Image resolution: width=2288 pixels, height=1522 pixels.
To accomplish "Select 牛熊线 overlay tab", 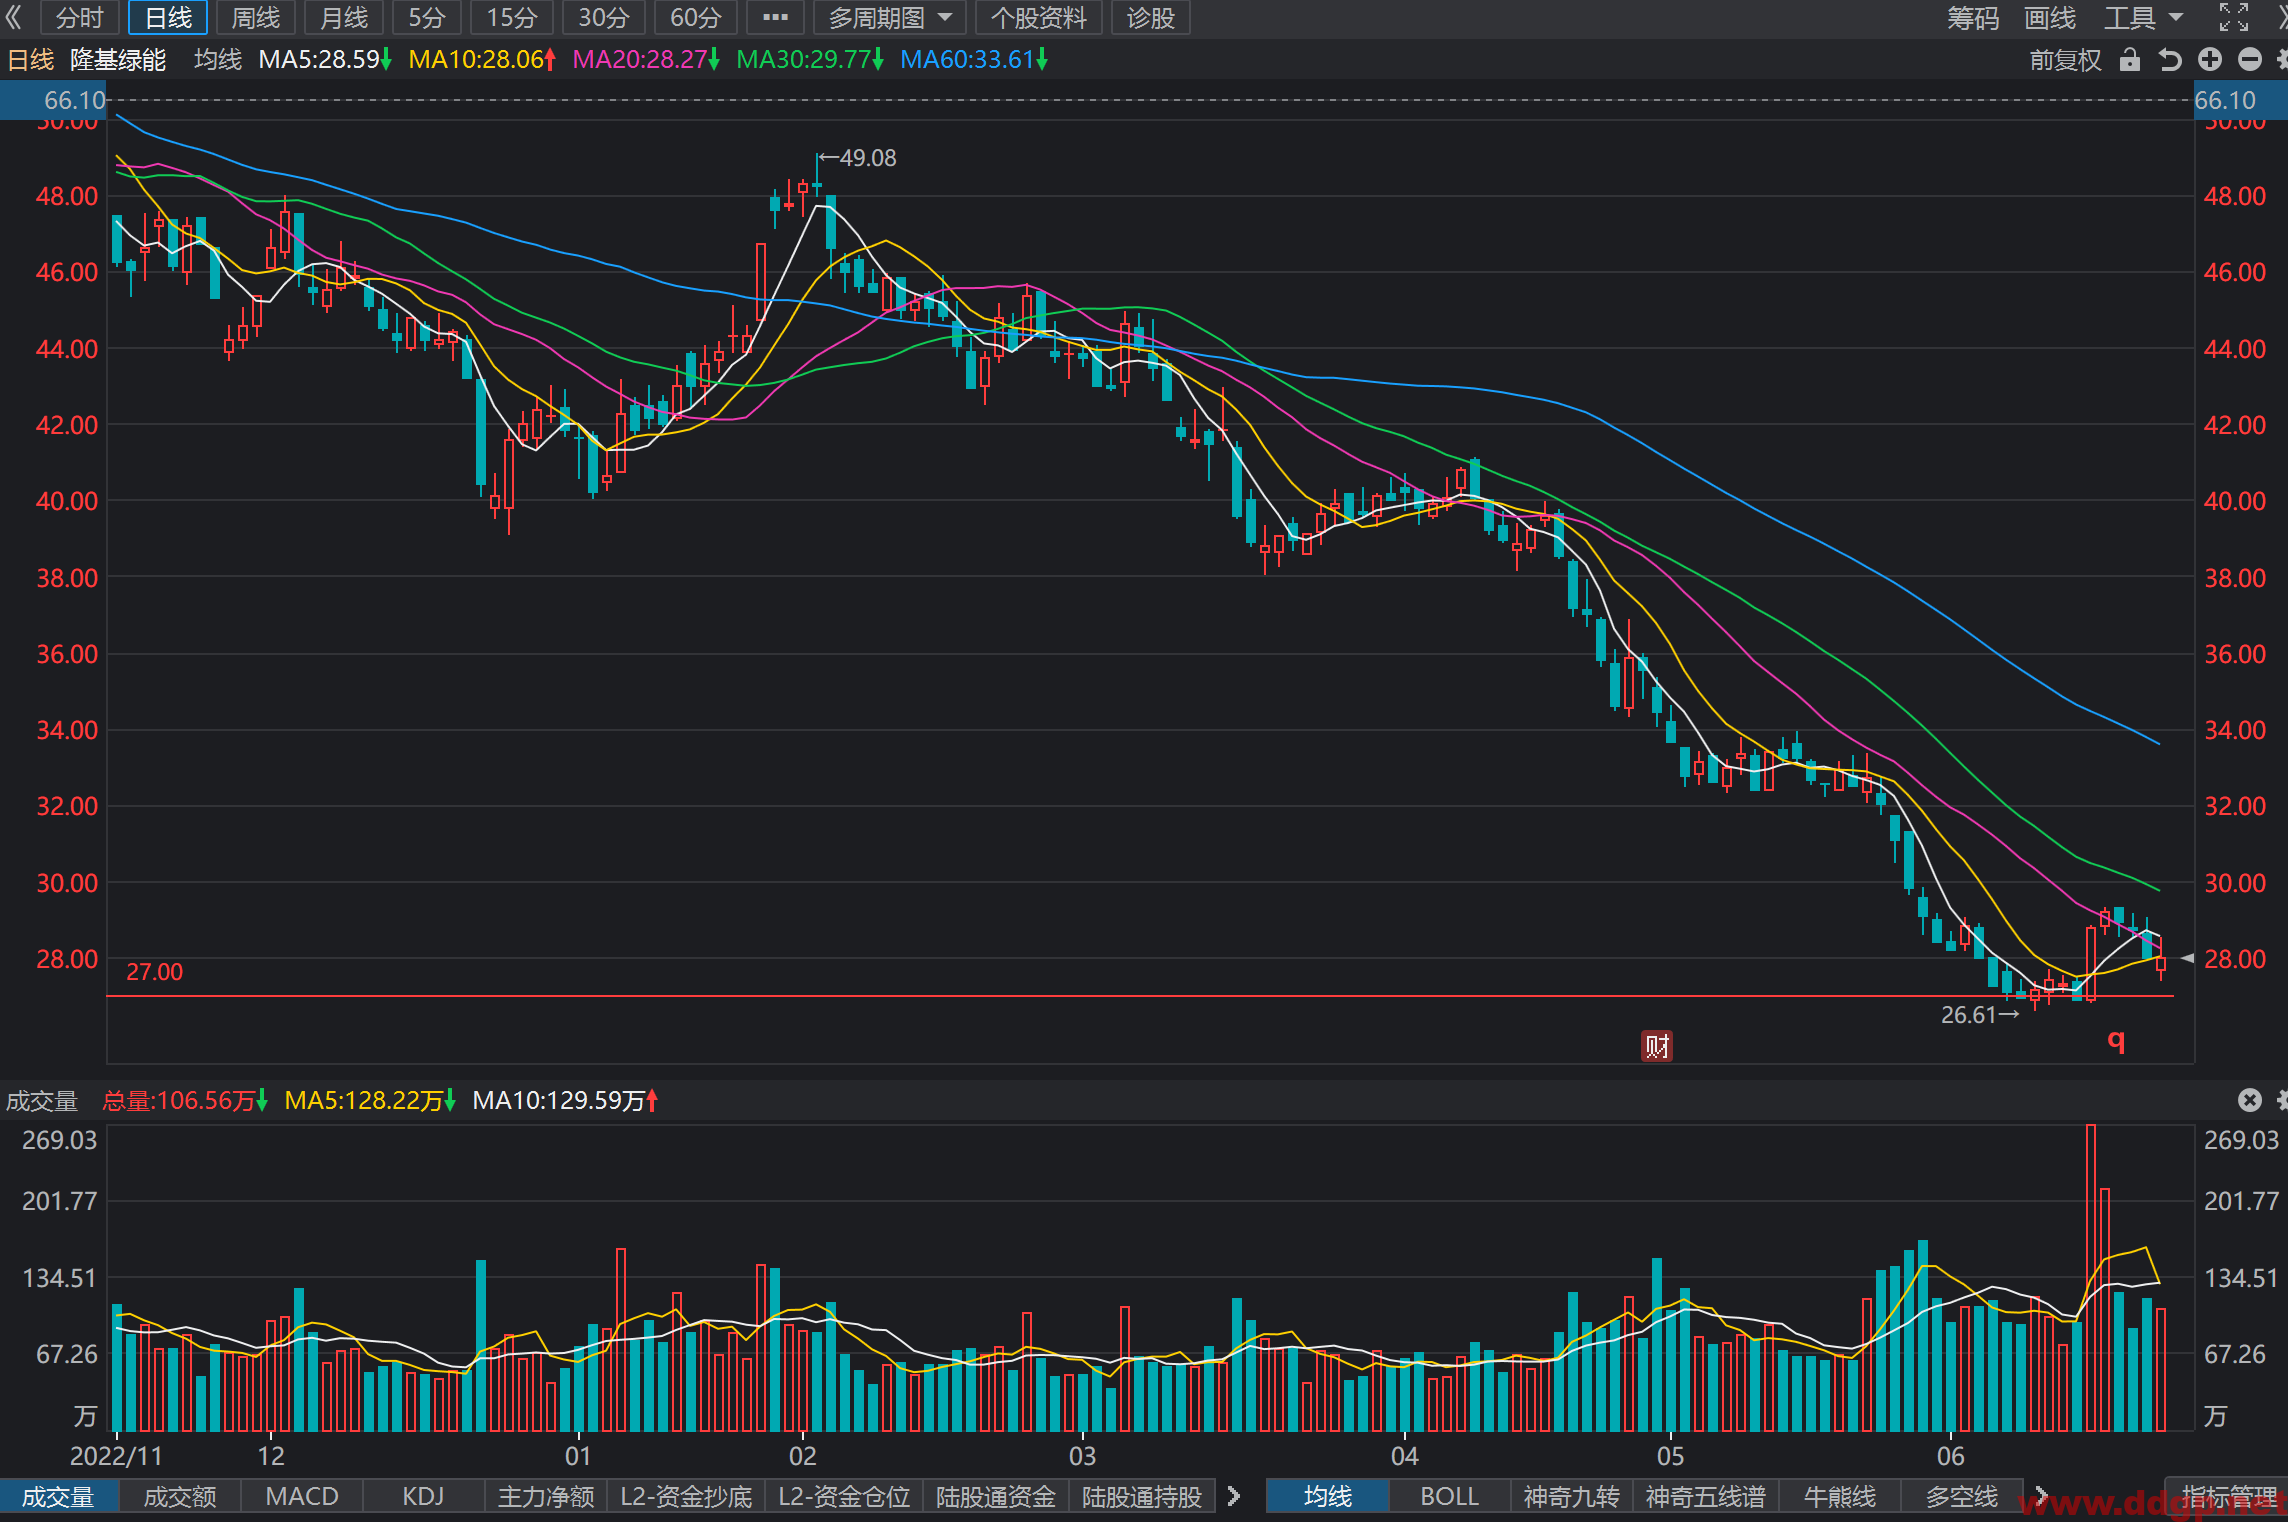I will click(x=1840, y=1496).
